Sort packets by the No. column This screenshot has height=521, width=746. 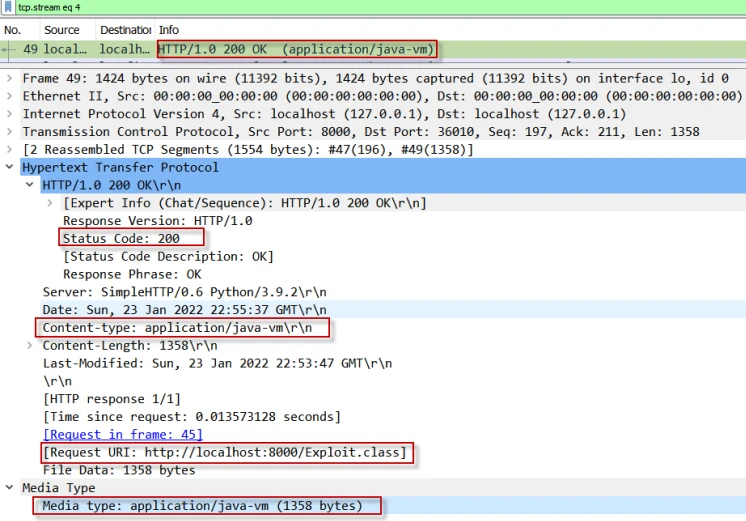(13, 30)
